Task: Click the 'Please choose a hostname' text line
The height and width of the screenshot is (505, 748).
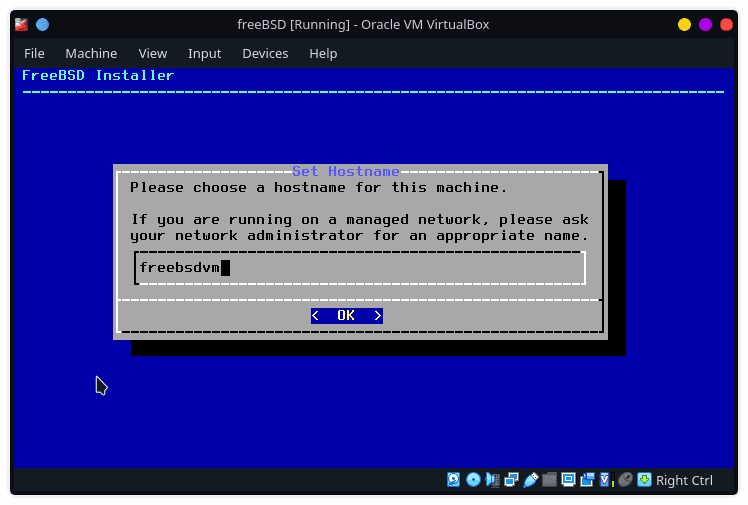Action: 318,187
